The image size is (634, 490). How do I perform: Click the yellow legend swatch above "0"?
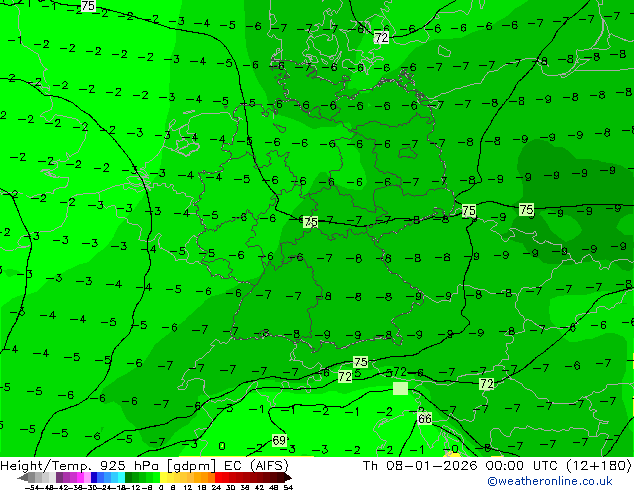point(163,477)
